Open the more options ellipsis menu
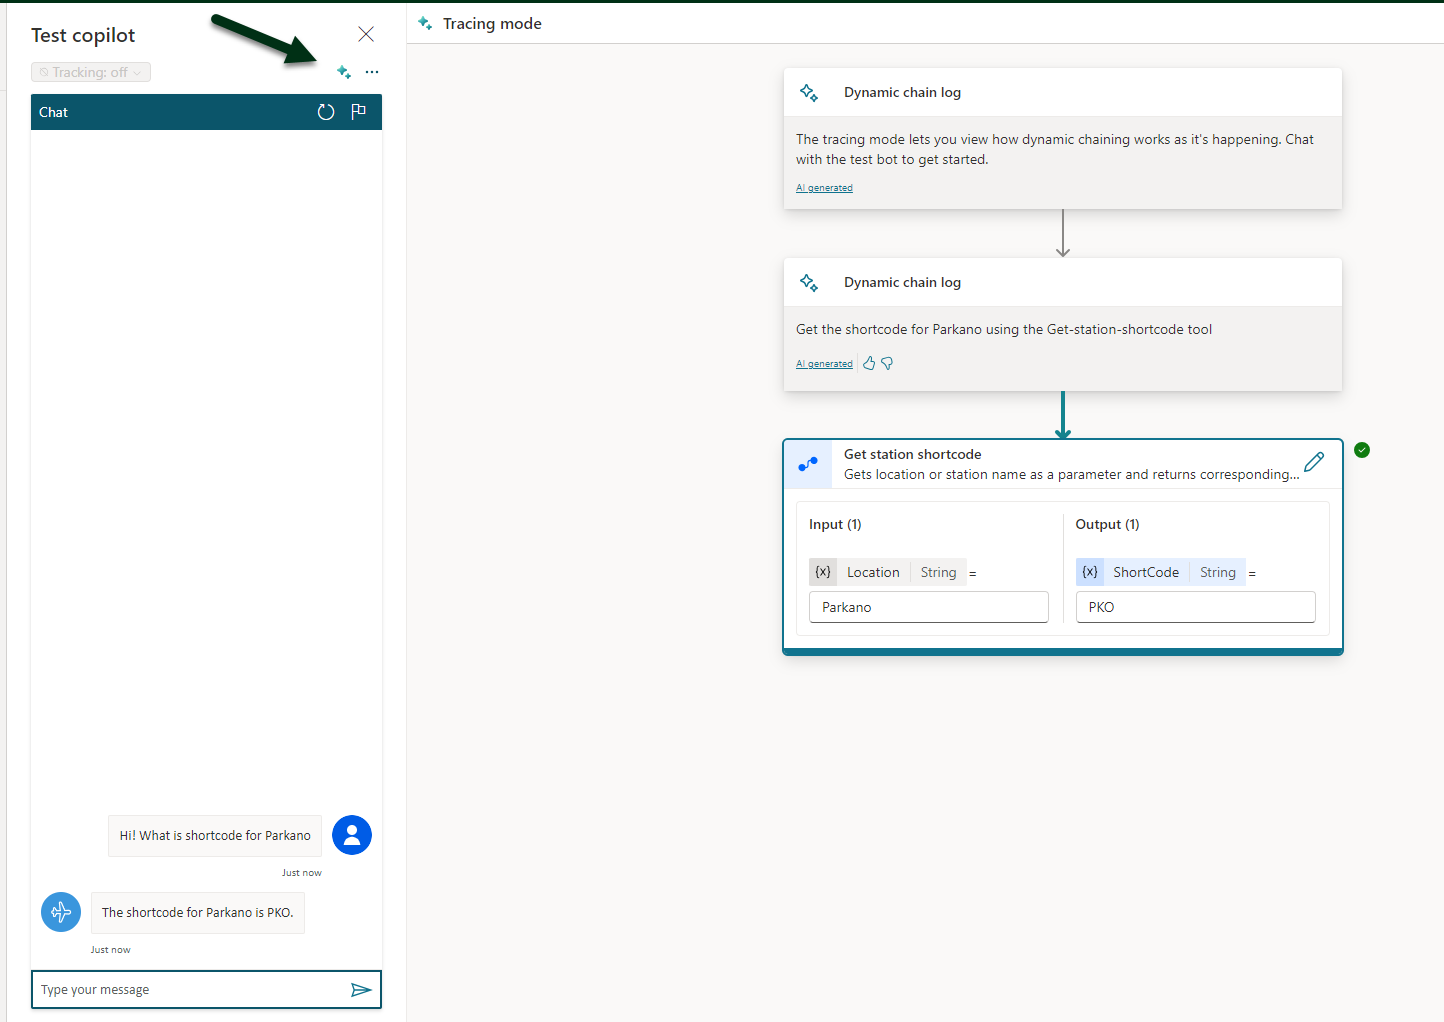The height and width of the screenshot is (1022, 1444). (x=372, y=72)
